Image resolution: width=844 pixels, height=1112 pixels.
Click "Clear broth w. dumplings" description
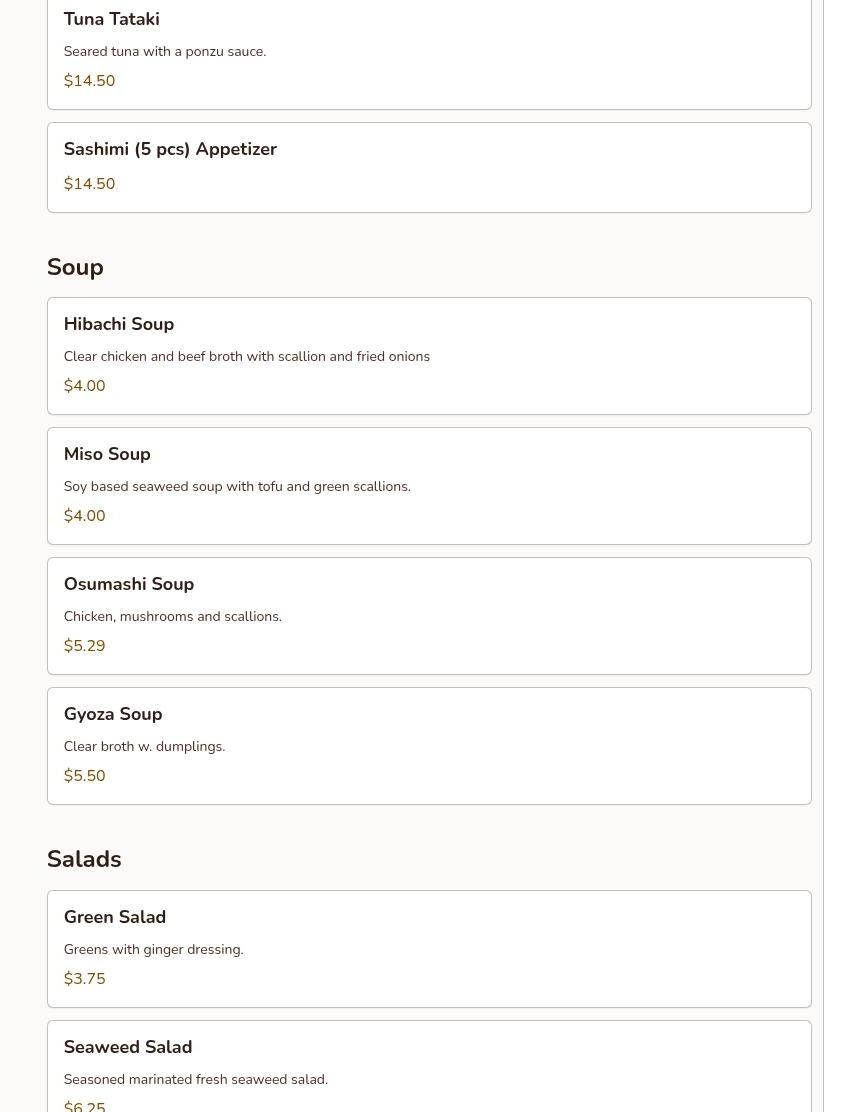coord(144,746)
